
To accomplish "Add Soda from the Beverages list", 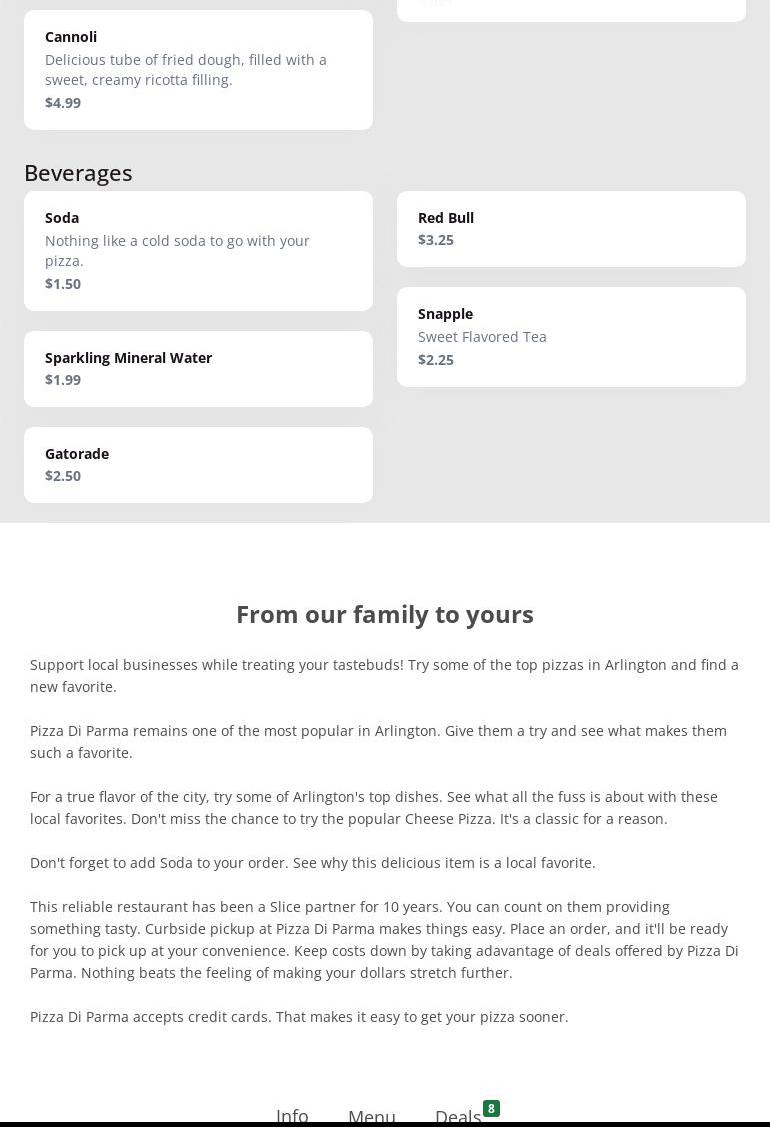I will [198, 250].
